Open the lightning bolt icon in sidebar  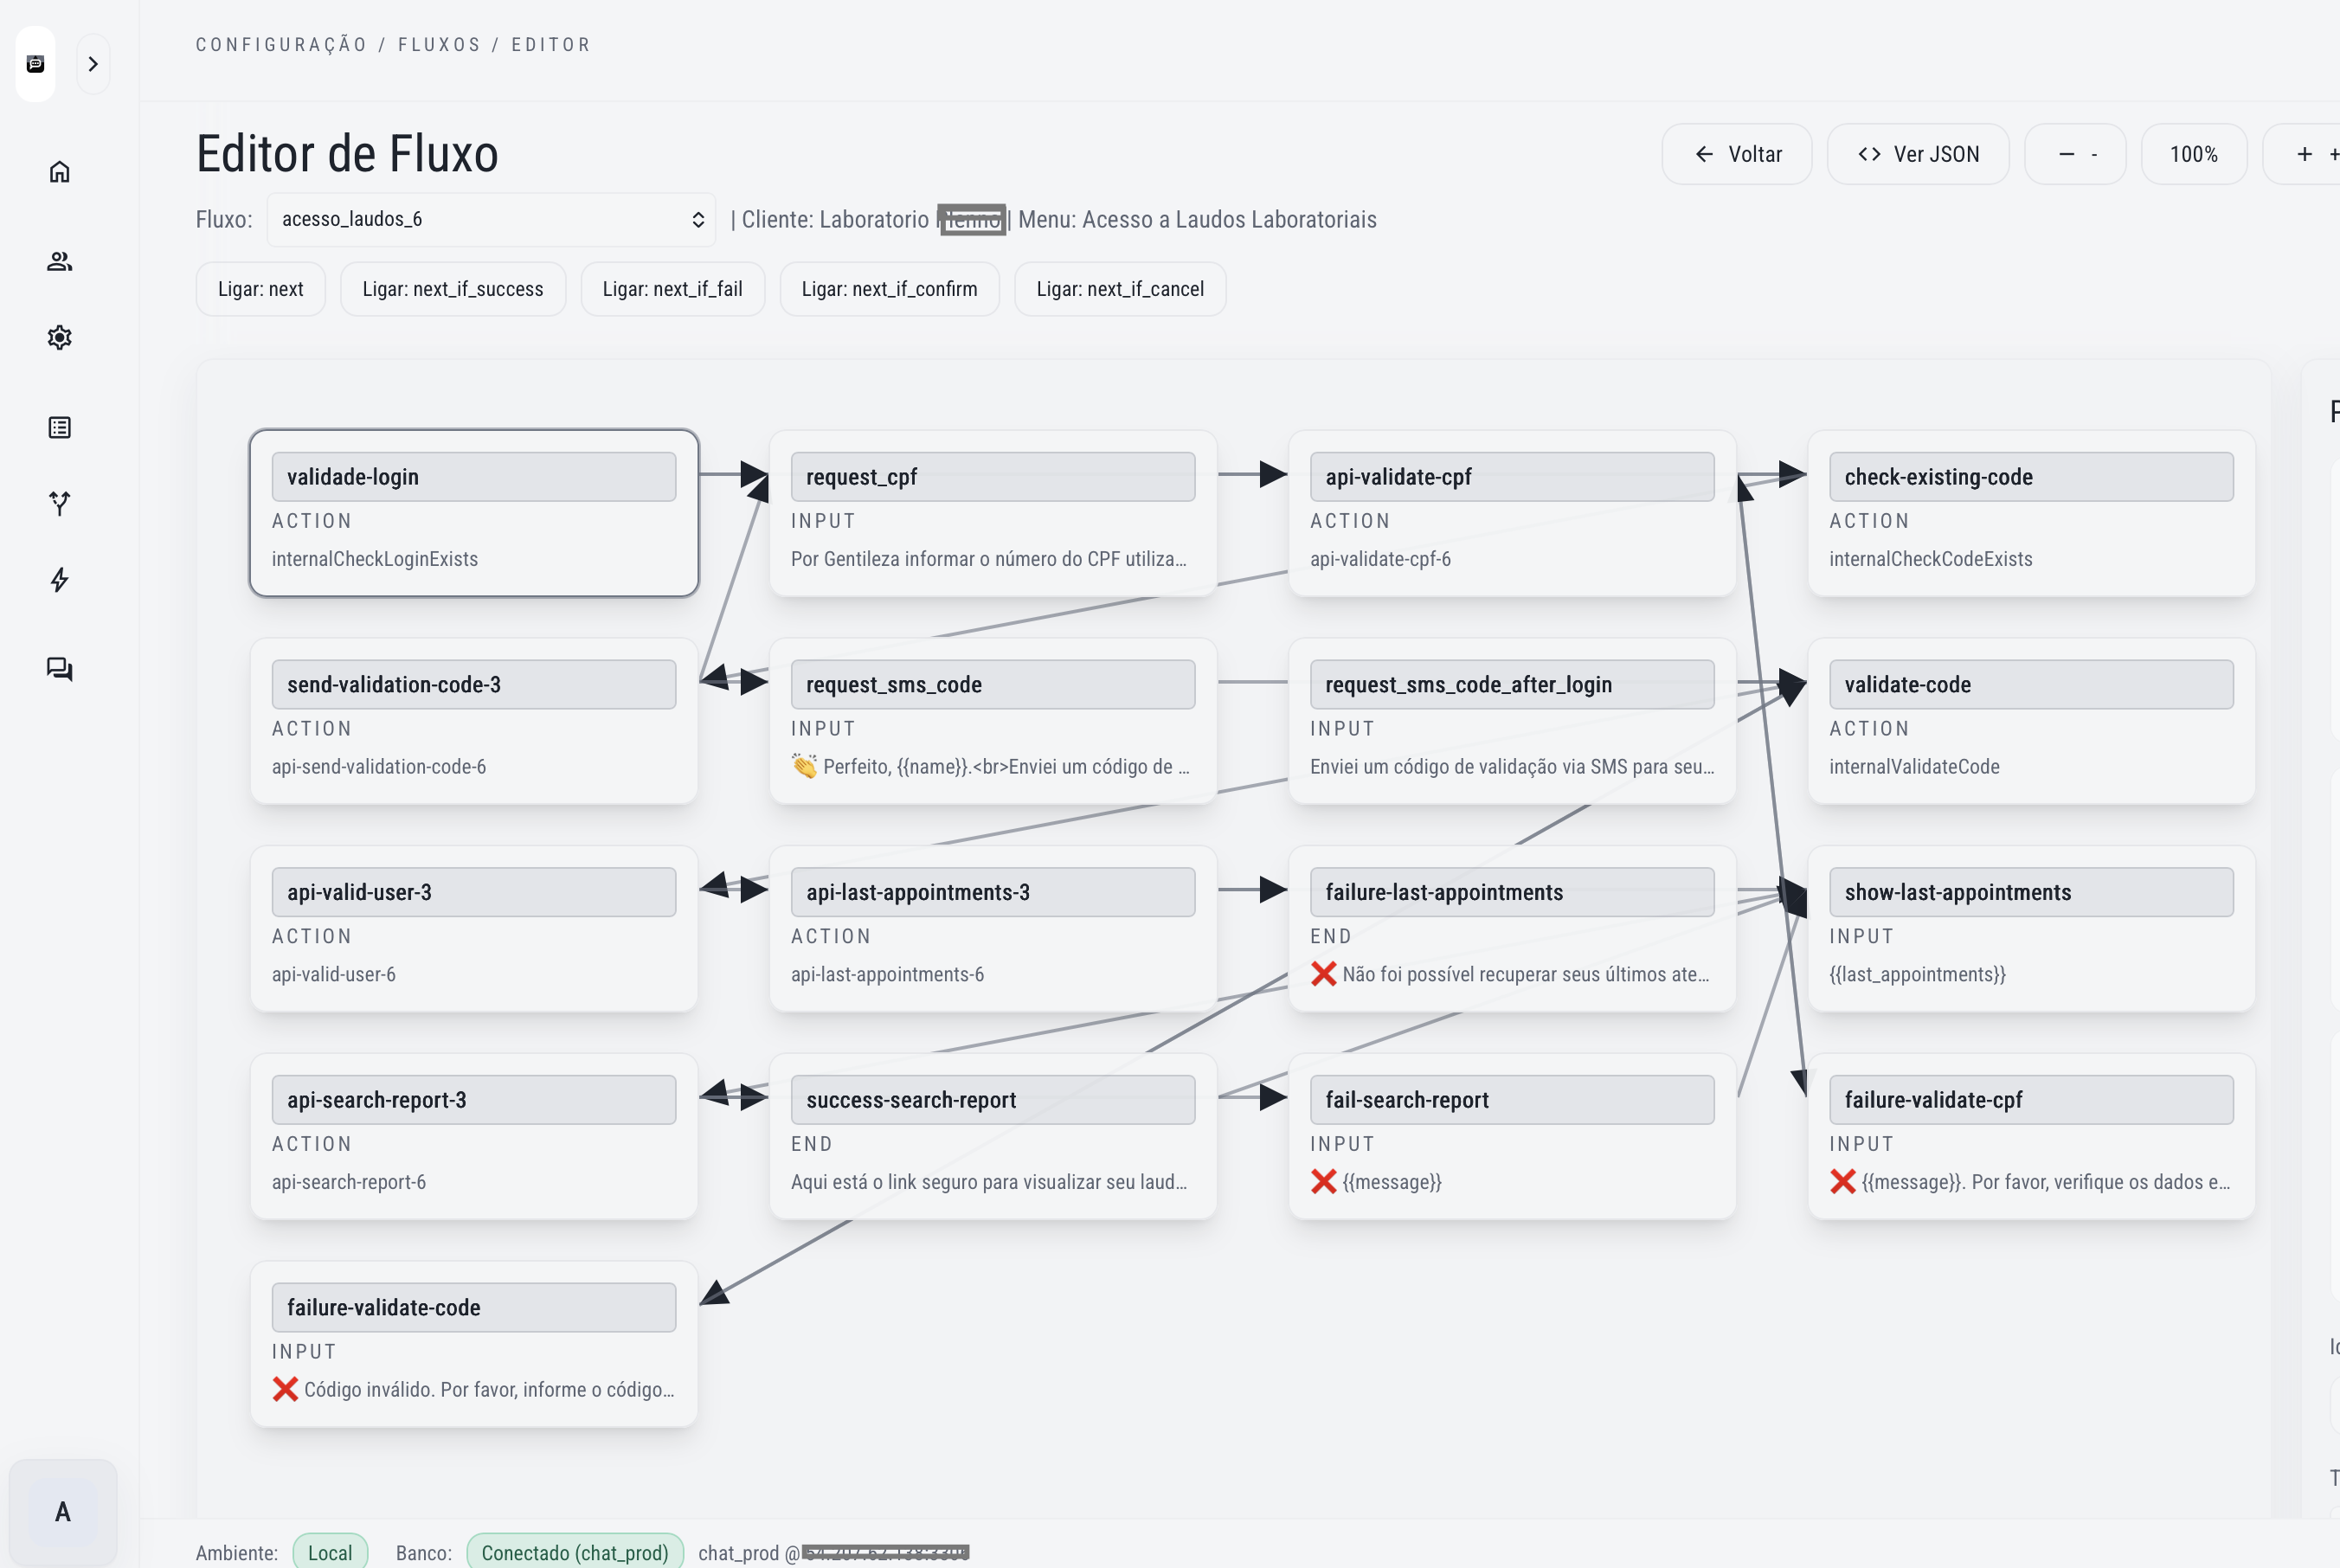coord(60,580)
